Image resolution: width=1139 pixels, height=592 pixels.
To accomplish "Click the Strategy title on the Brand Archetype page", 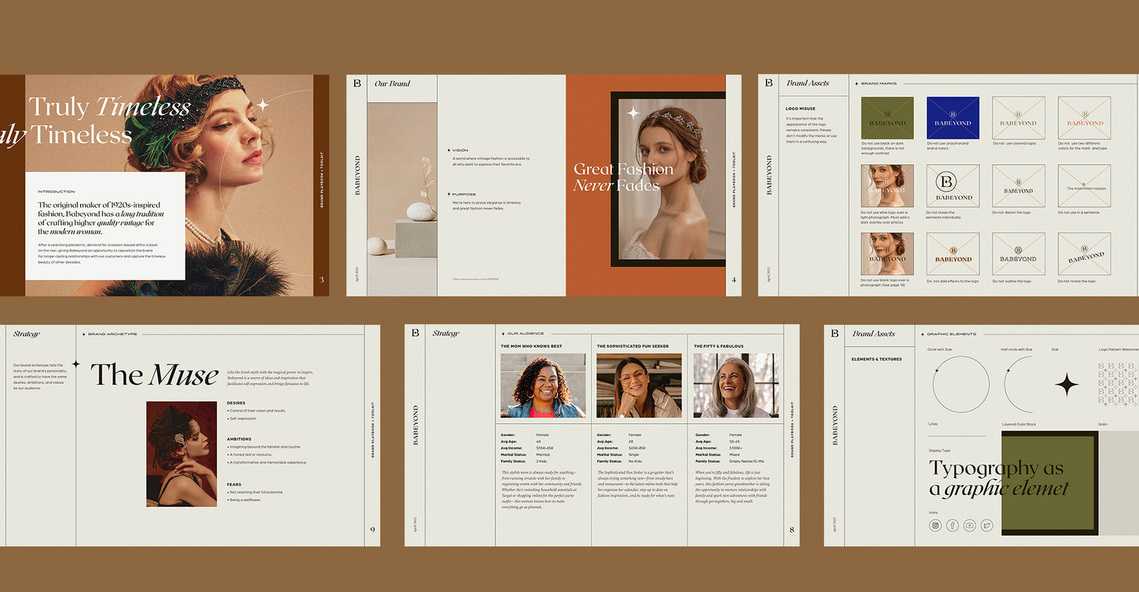I will click(26, 334).
